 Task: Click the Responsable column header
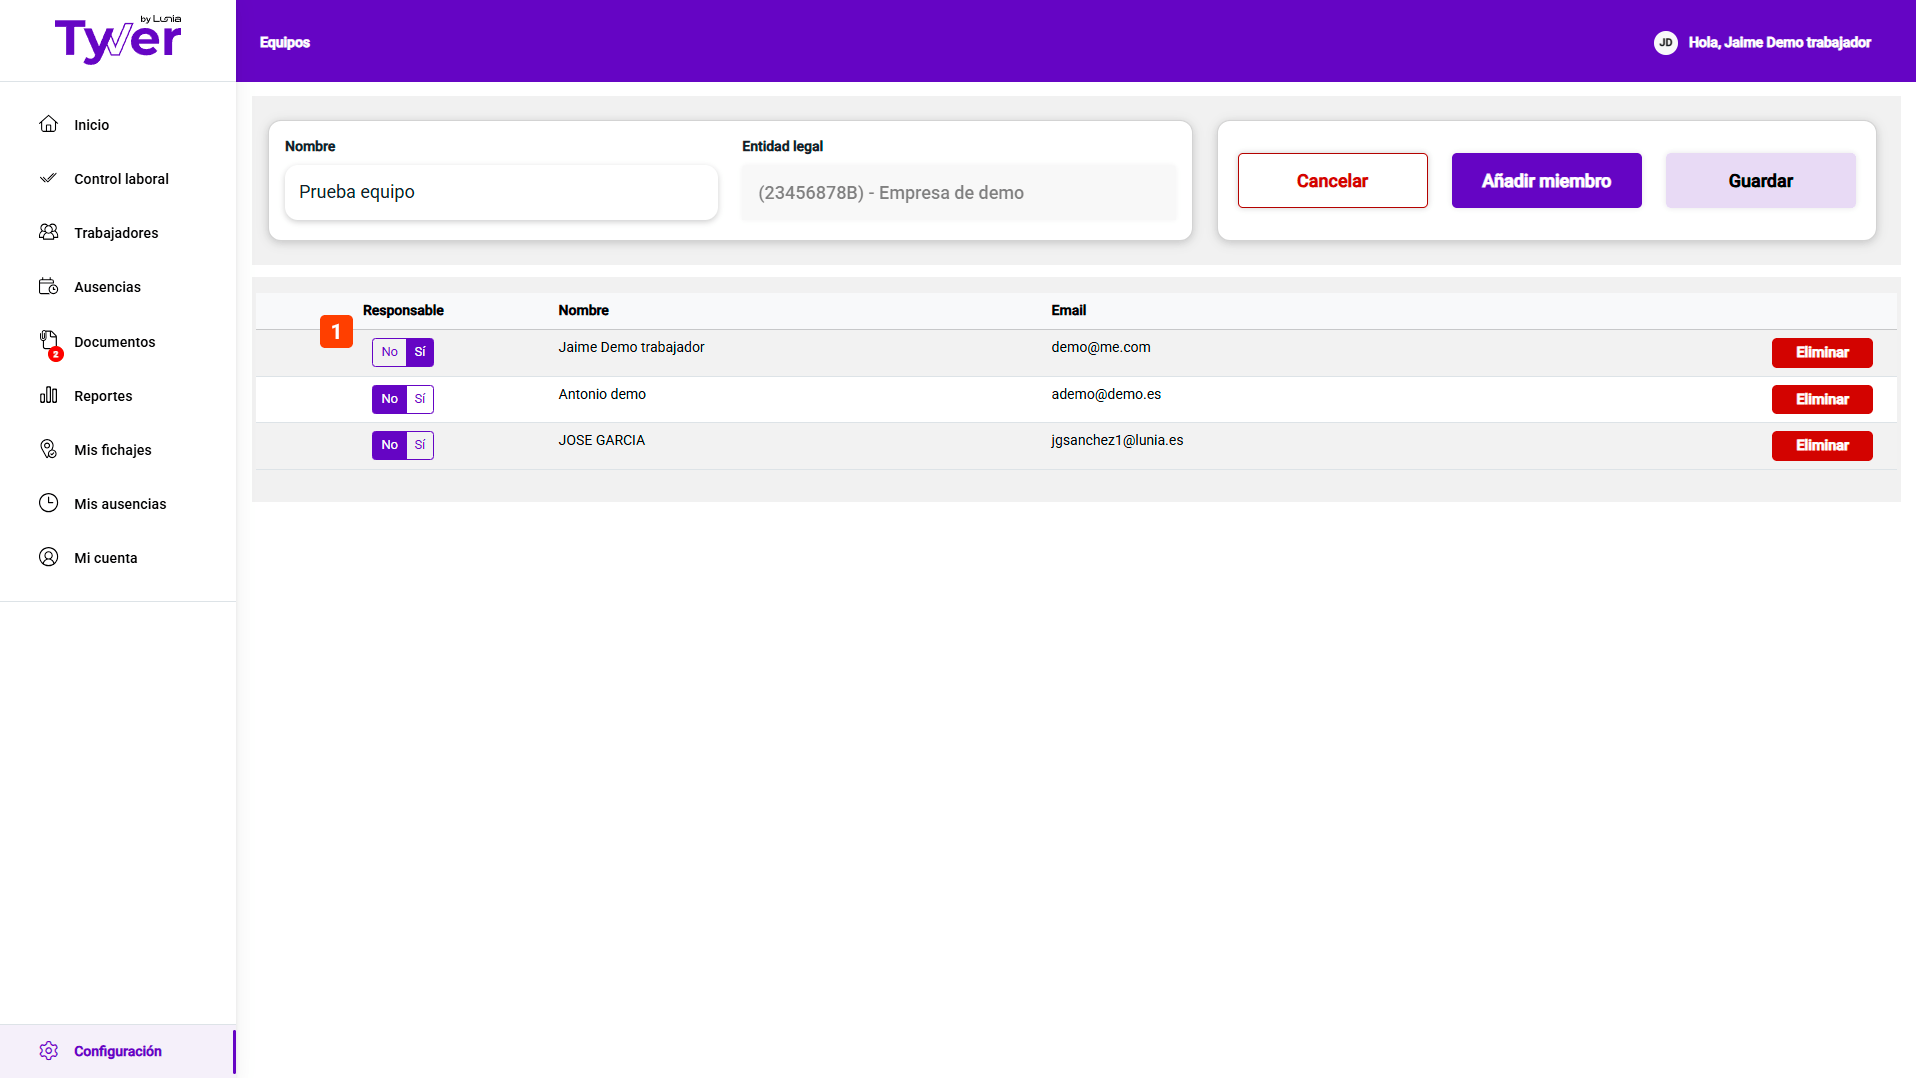[x=403, y=310]
